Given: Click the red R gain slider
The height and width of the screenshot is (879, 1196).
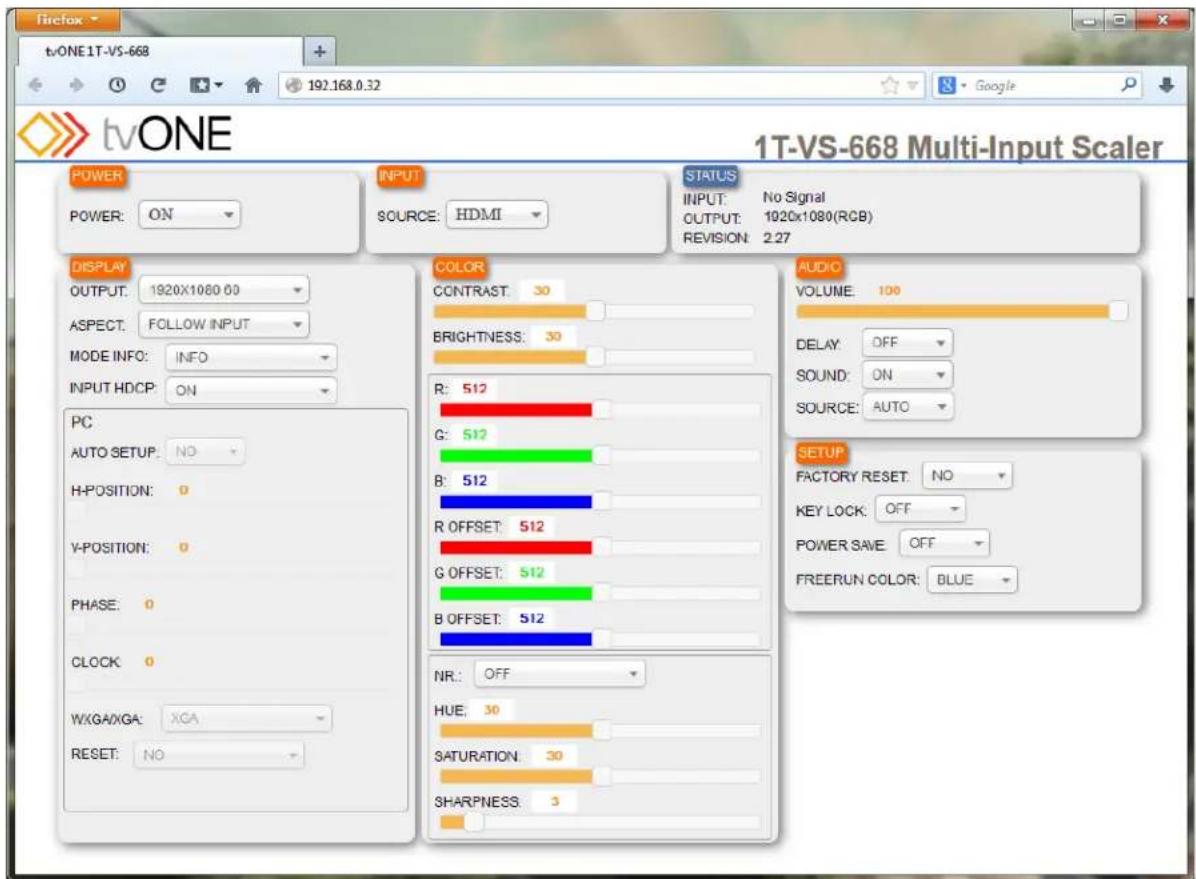Looking at the screenshot, I should [x=600, y=410].
